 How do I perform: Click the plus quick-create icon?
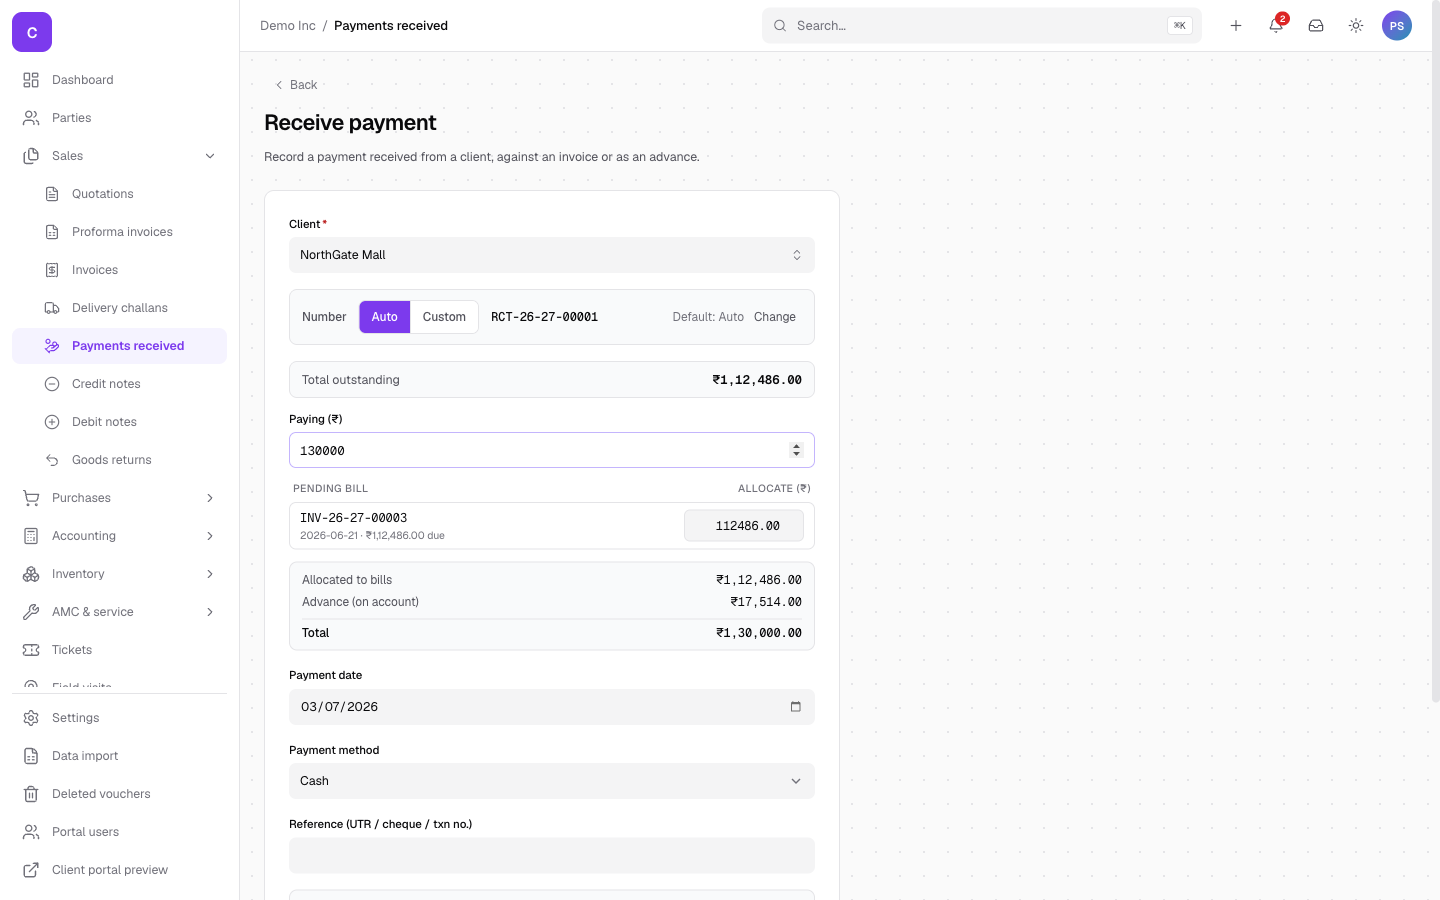pyautogui.click(x=1236, y=26)
